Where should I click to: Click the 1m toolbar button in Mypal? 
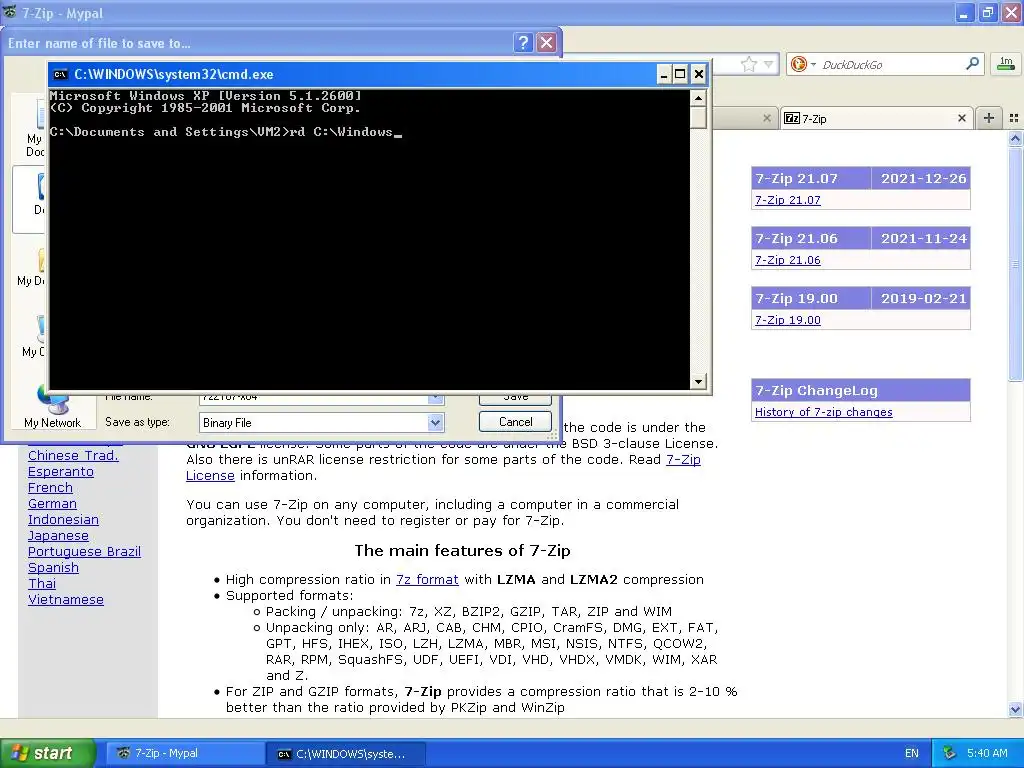(x=1006, y=63)
